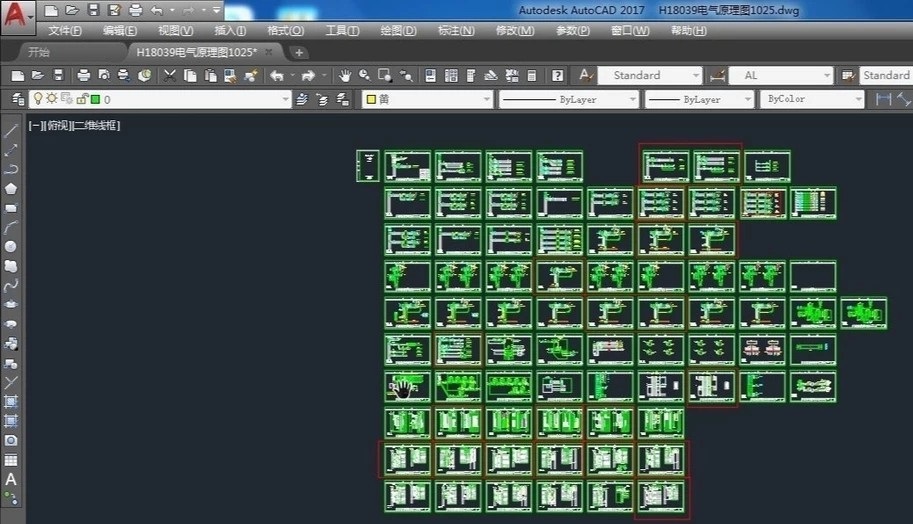Click the Dimension Style manager icon
The width and height of the screenshot is (913, 524).
coord(717,75)
